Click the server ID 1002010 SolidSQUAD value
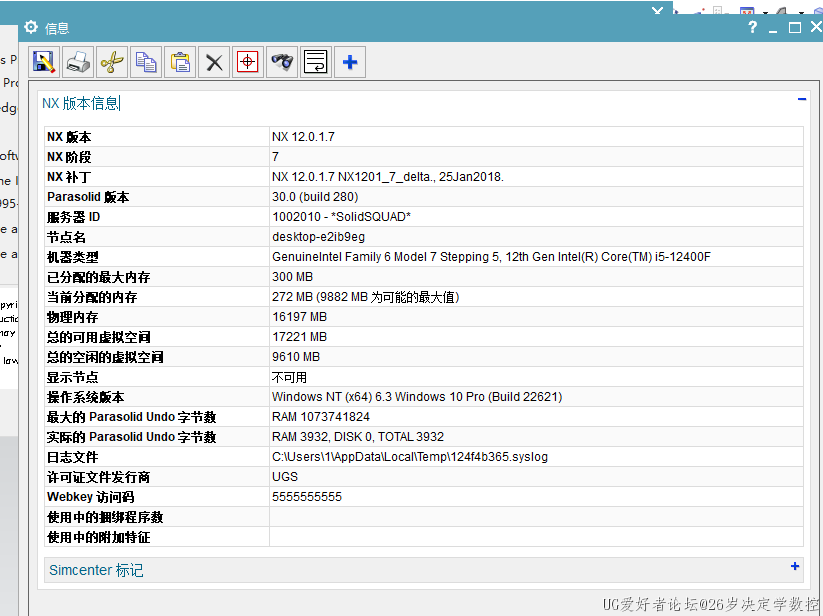Screen dimensions: 823x616 pos(341,217)
